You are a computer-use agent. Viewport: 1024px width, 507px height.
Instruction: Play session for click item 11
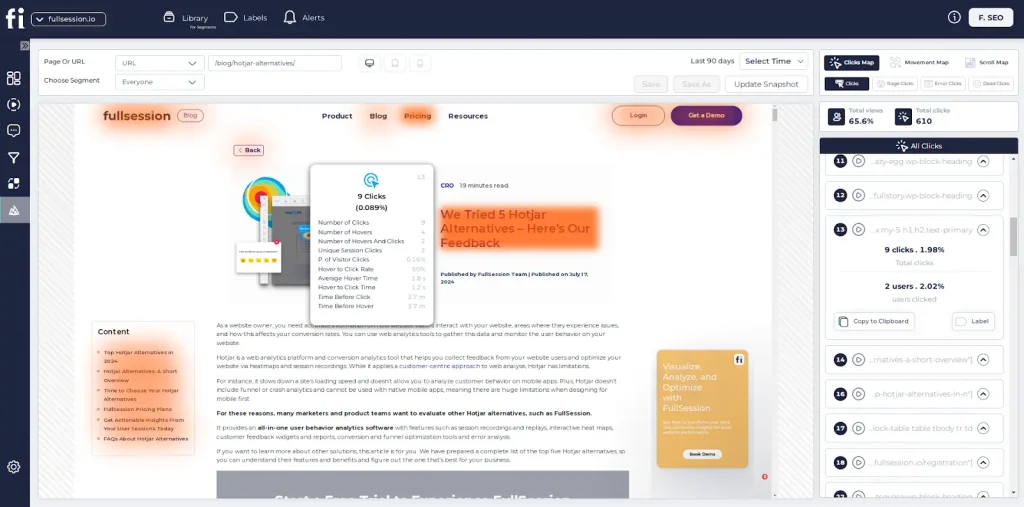click(858, 161)
